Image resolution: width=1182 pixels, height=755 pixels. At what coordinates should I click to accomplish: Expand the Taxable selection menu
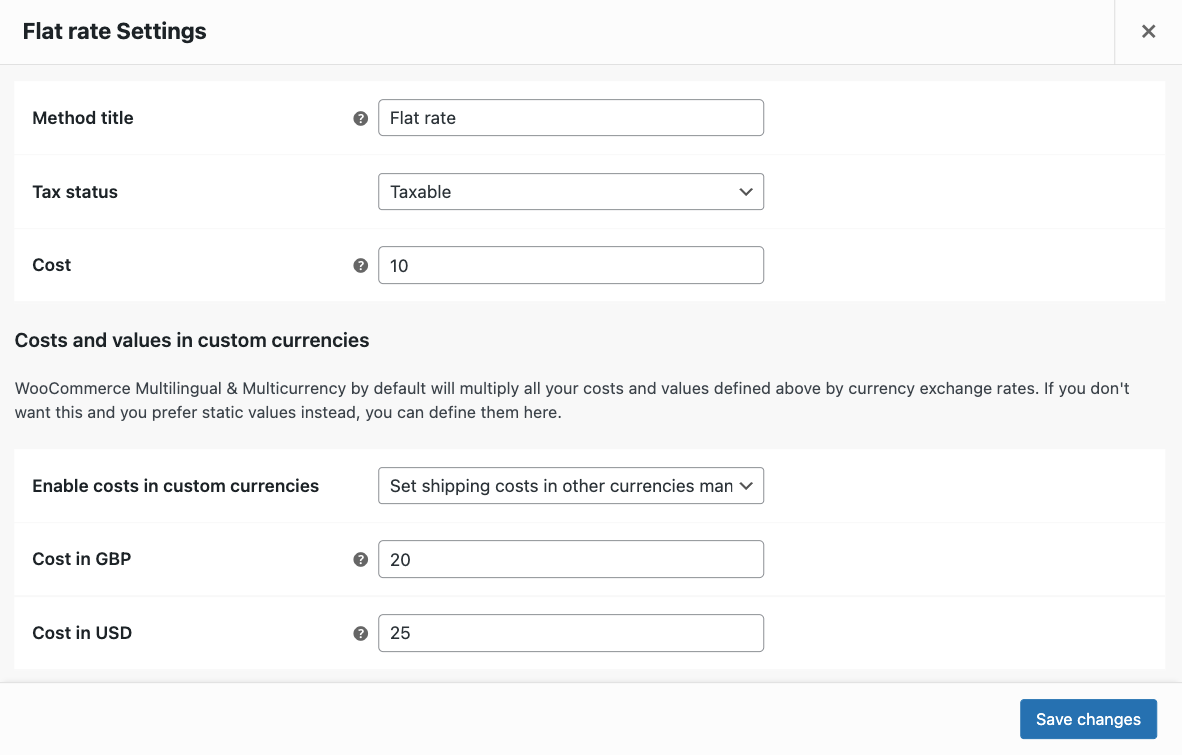(570, 191)
